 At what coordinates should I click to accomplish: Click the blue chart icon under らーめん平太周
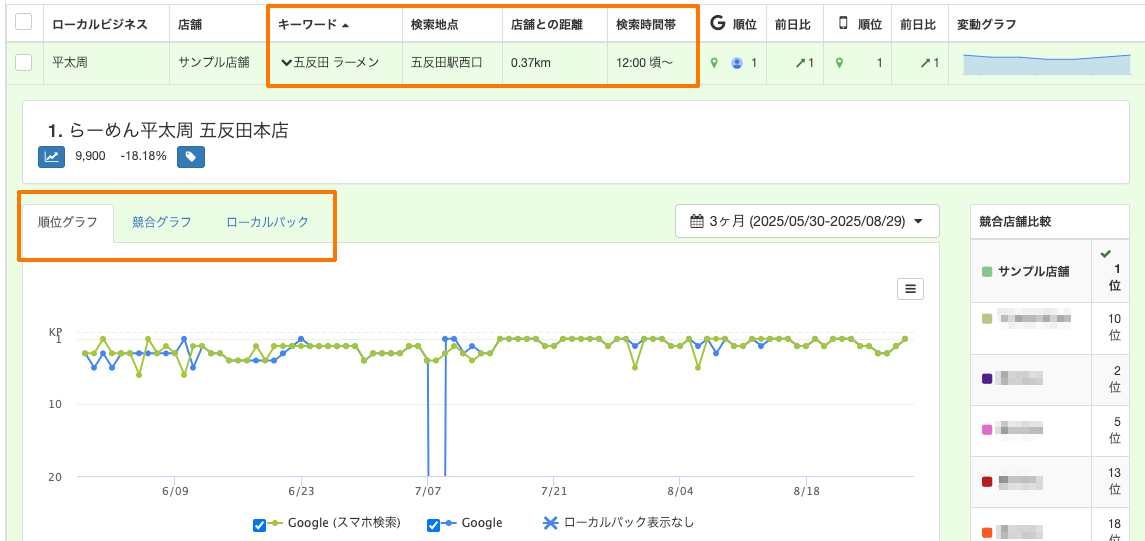(51, 156)
